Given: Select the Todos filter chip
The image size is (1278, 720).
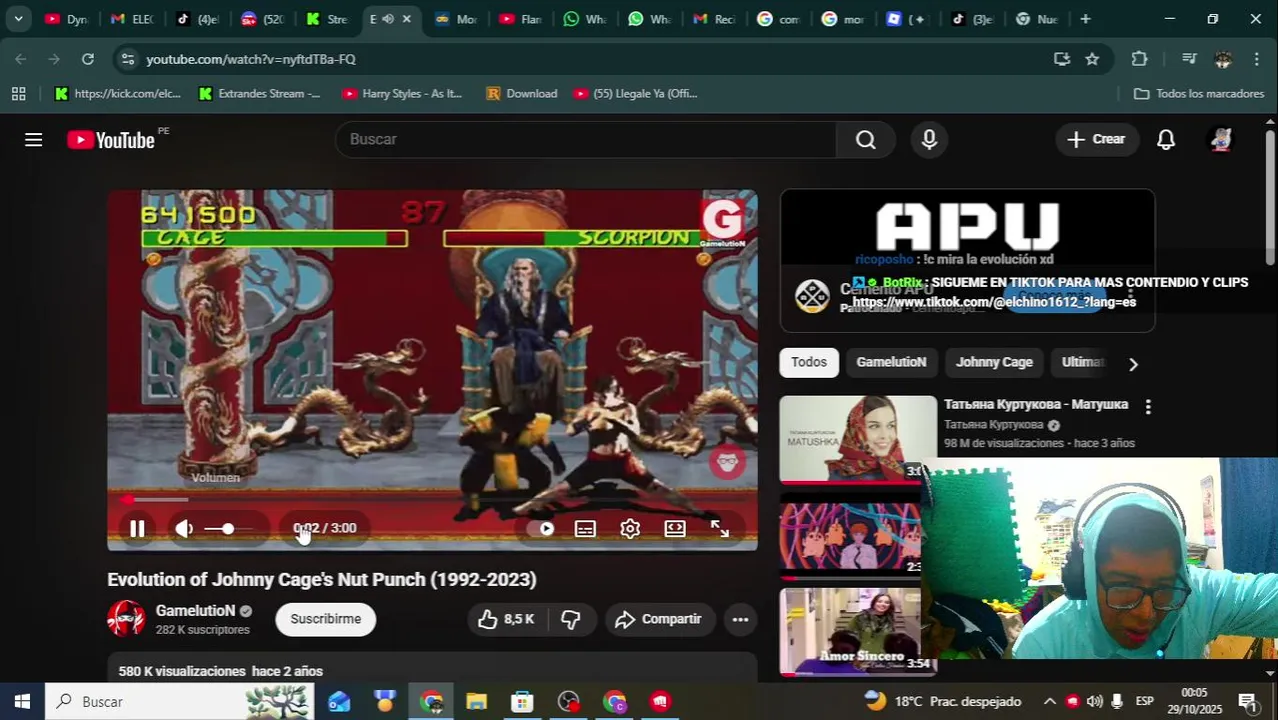Looking at the screenshot, I should pos(809,362).
